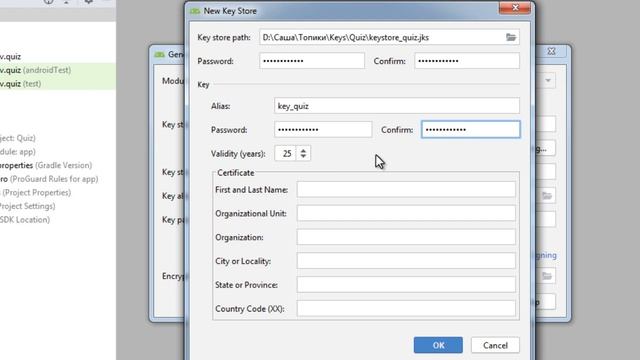Image resolution: width=640 pixels, height=360 pixels.
Task: Confirm the new key store with OK
Action: [x=438, y=345]
